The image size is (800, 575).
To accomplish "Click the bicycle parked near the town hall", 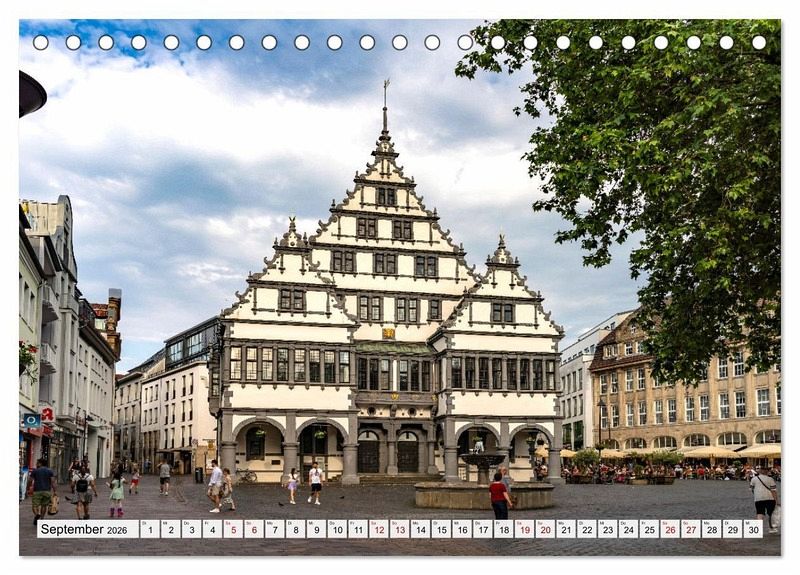I will coord(246,475).
